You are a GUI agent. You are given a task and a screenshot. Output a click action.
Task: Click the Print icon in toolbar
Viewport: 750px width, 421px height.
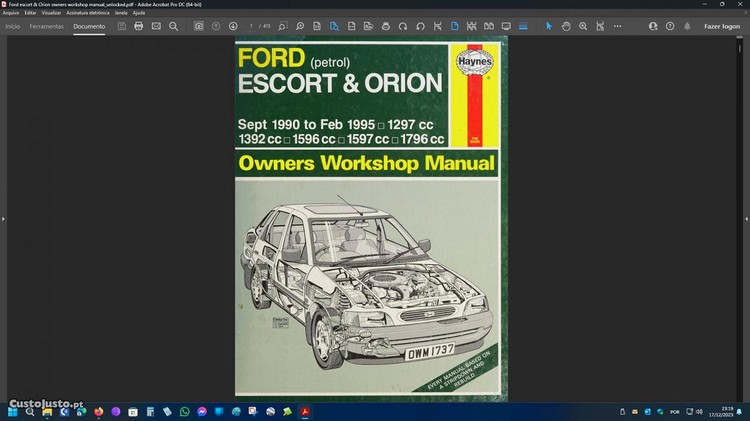coord(139,26)
